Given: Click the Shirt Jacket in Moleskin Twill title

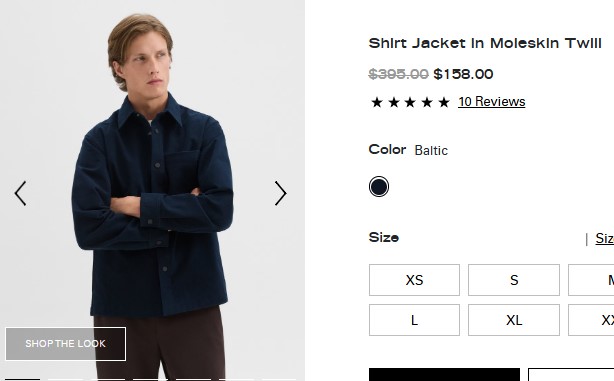Looking at the screenshot, I should (485, 43).
